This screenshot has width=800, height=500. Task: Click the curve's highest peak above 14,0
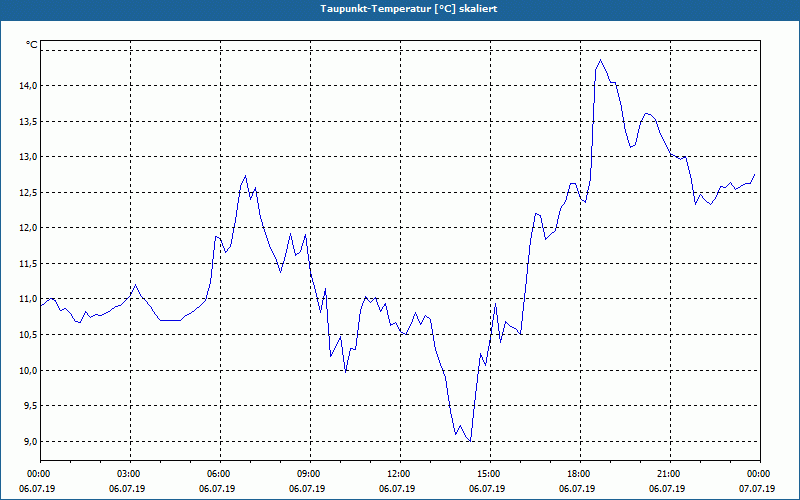click(601, 60)
